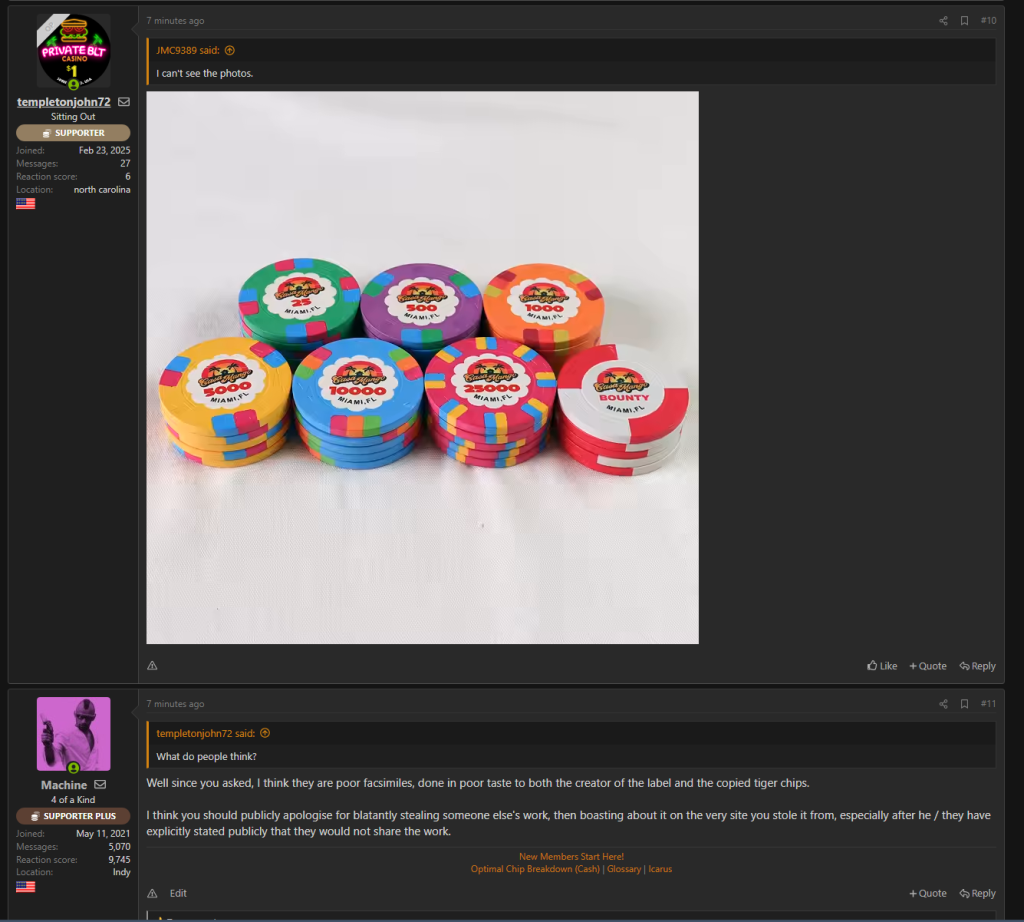Click Machine's 9,745 reaction score

tap(120, 860)
